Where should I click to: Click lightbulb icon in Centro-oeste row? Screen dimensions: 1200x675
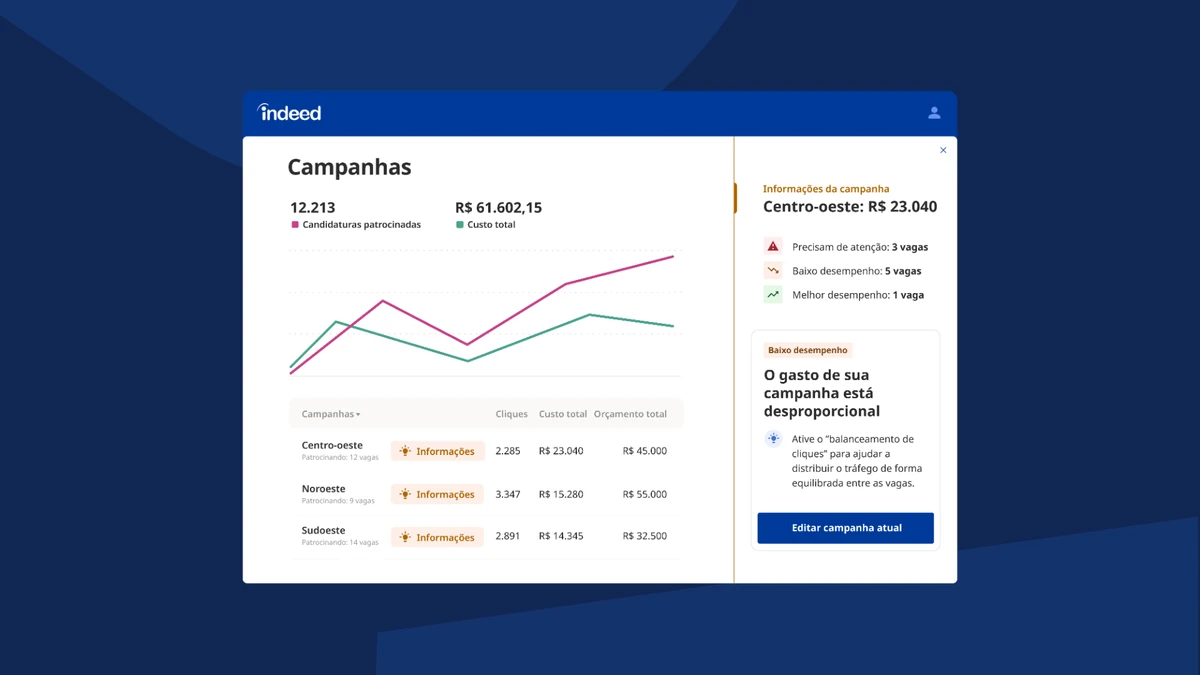coord(405,451)
